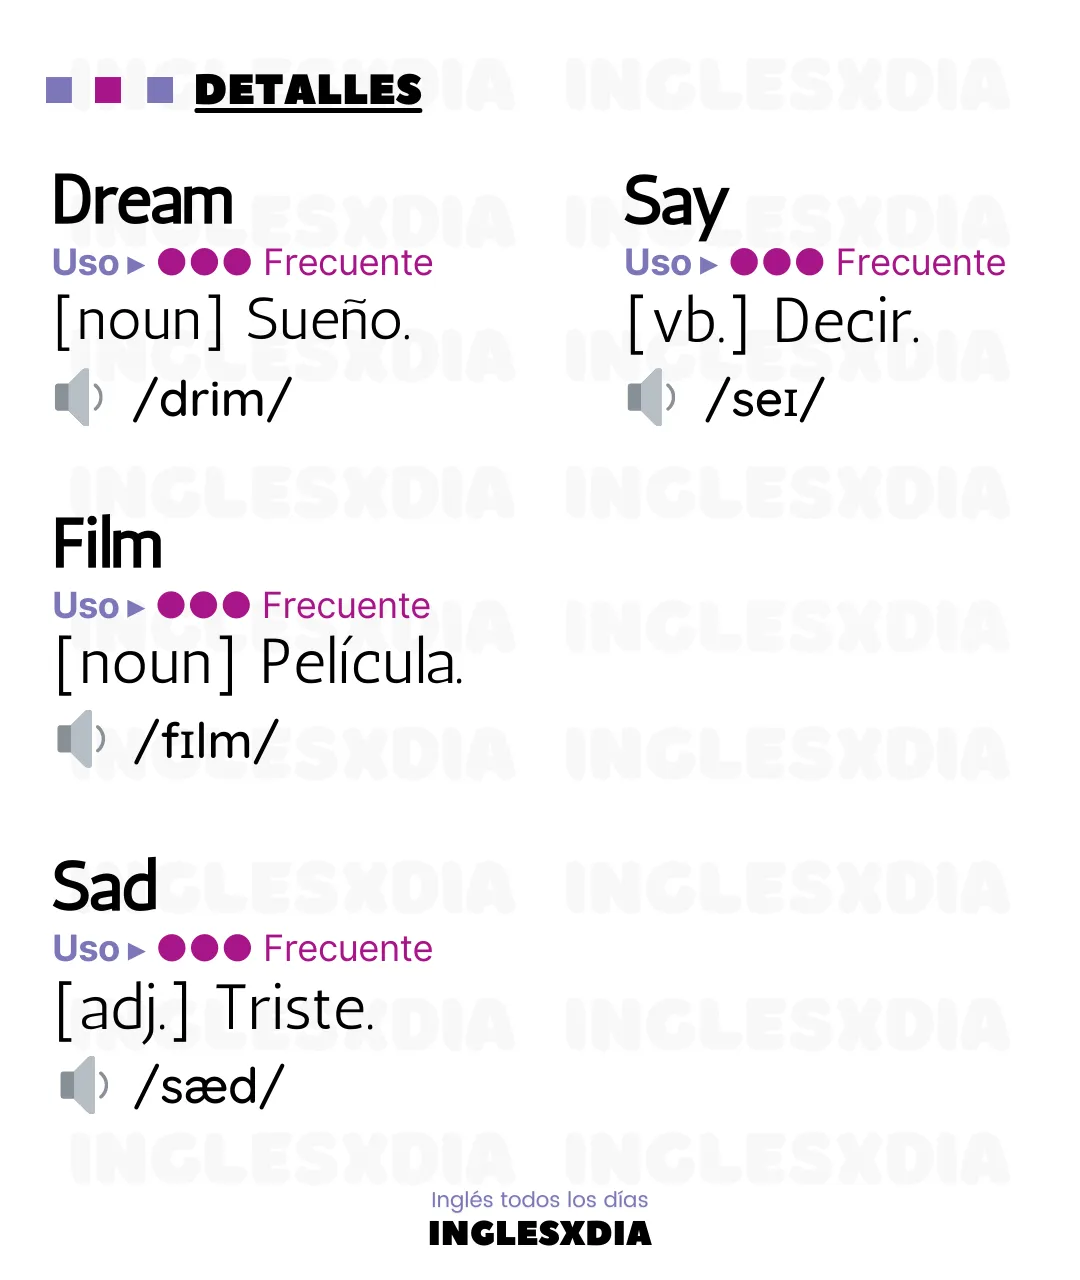Click the Inglés todos los días tagline
Image resolution: width=1080 pixels, height=1280 pixels.
point(540,1199)
